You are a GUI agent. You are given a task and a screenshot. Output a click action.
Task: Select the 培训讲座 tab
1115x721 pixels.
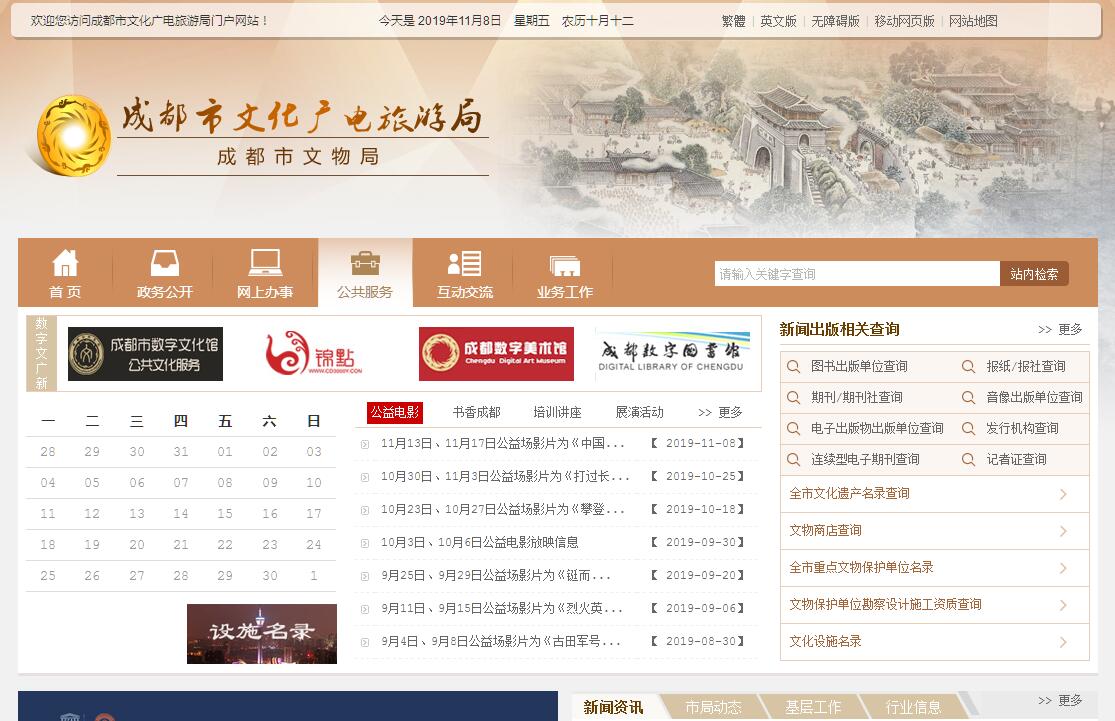tap(557, 413)
